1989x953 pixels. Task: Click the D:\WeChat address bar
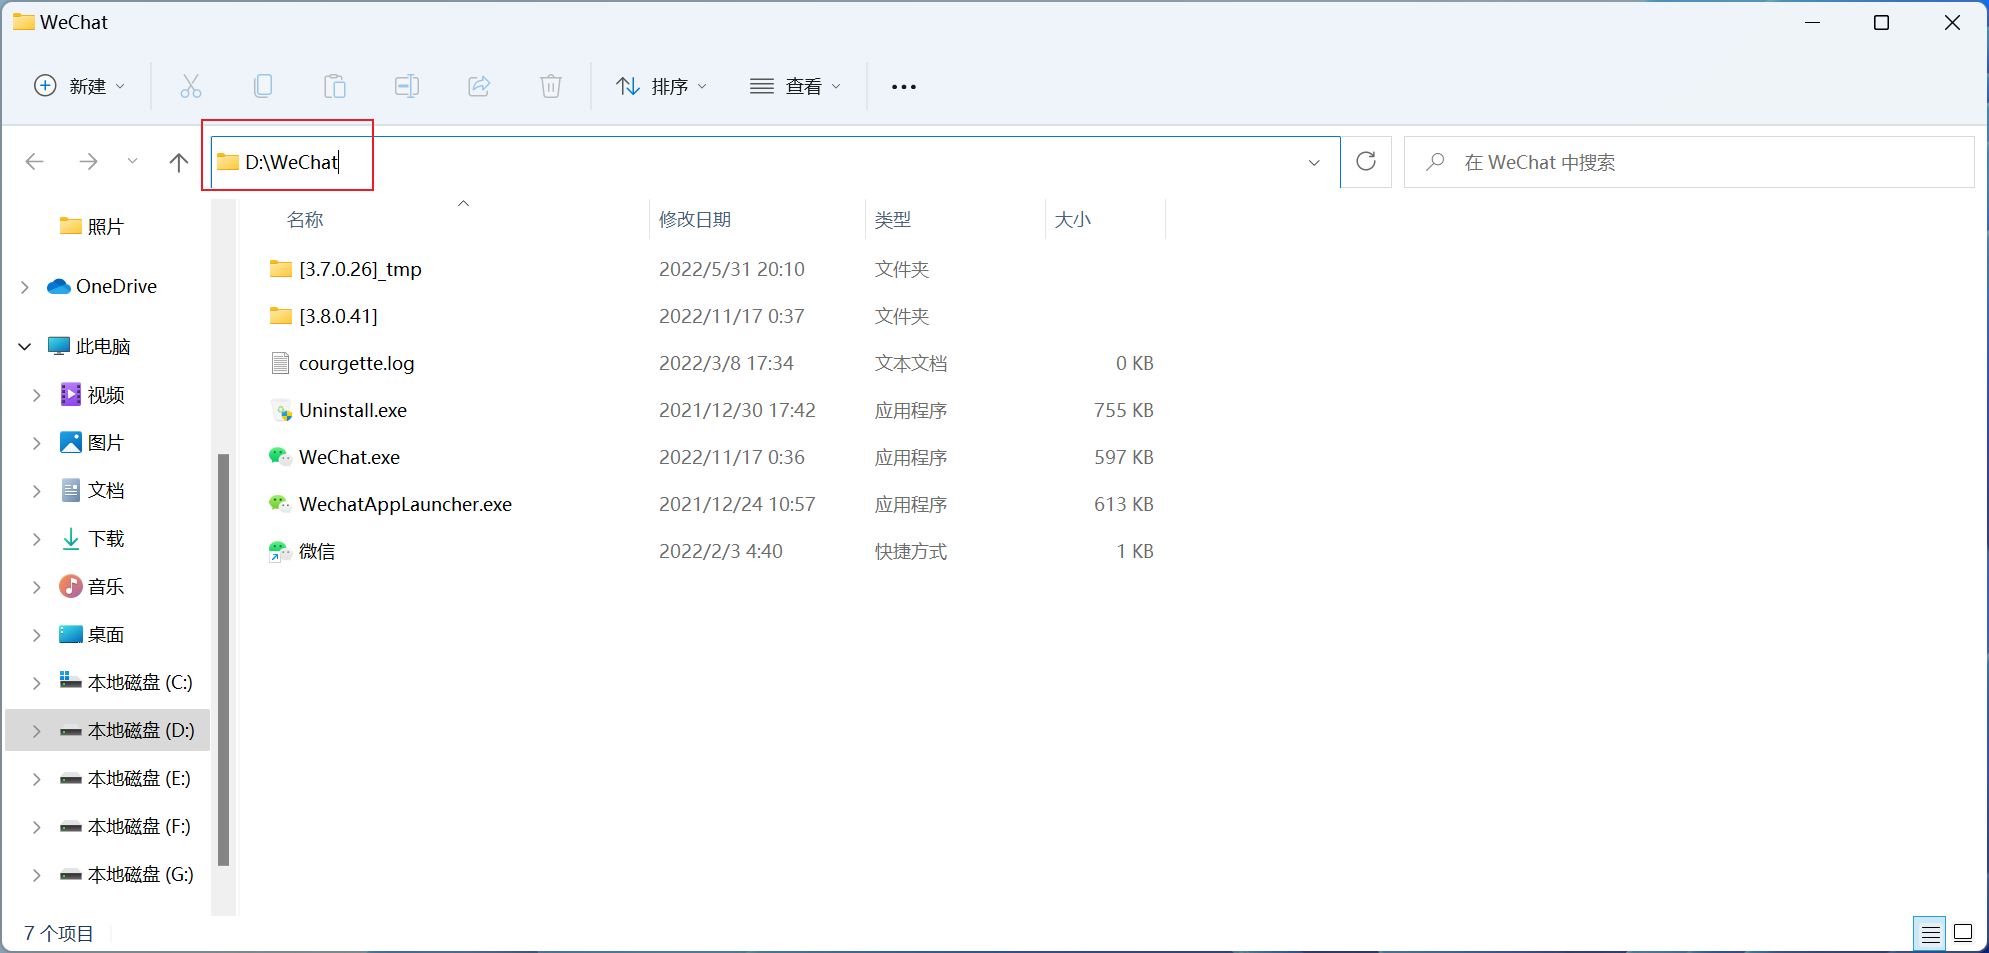775,162
